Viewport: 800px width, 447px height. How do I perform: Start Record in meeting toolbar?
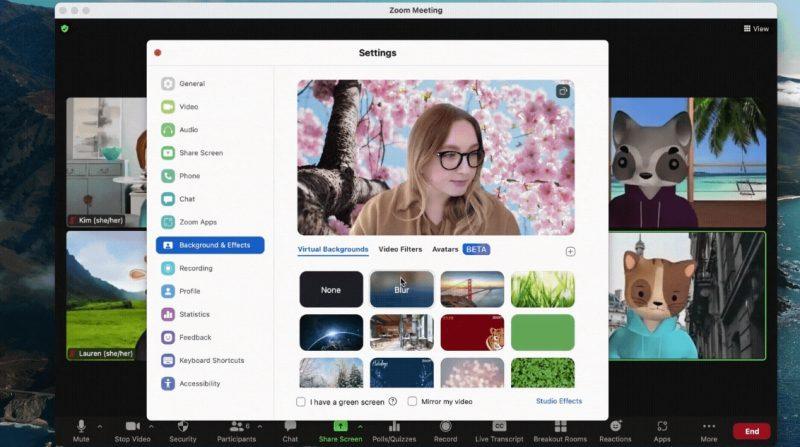coord(445,431)
